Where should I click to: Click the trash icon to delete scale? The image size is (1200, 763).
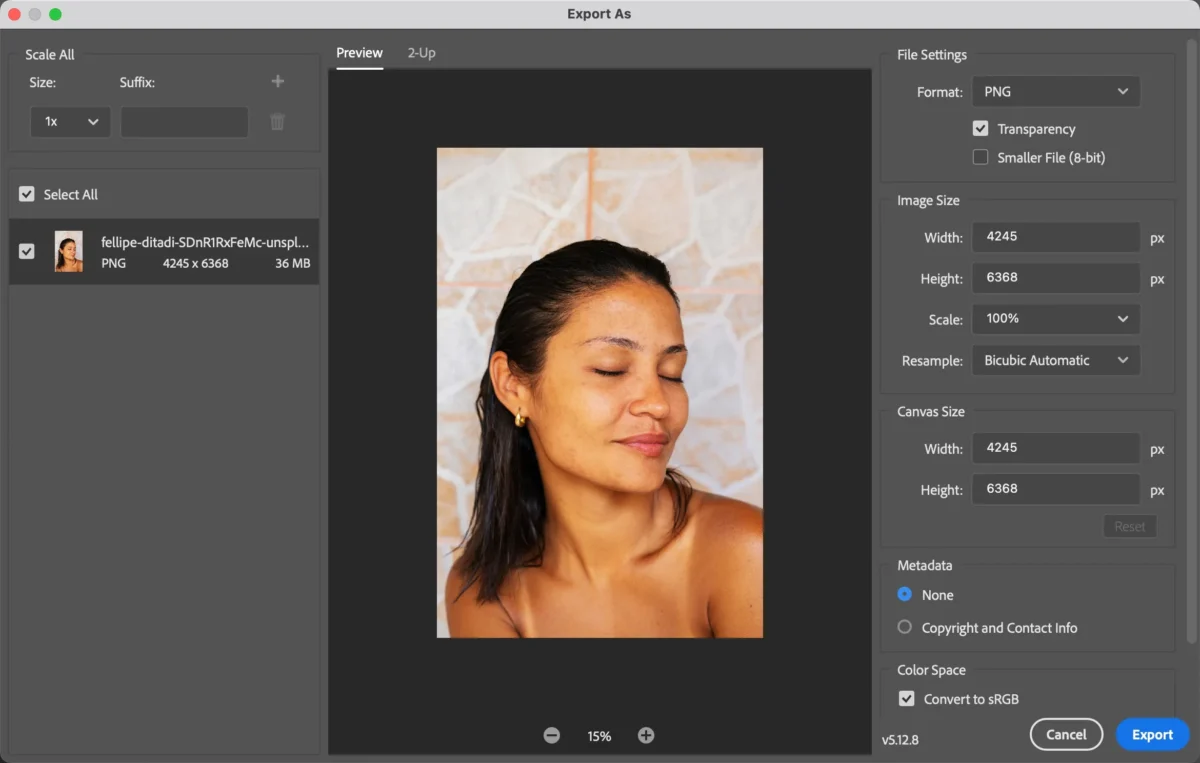click(x=278, y=122)
